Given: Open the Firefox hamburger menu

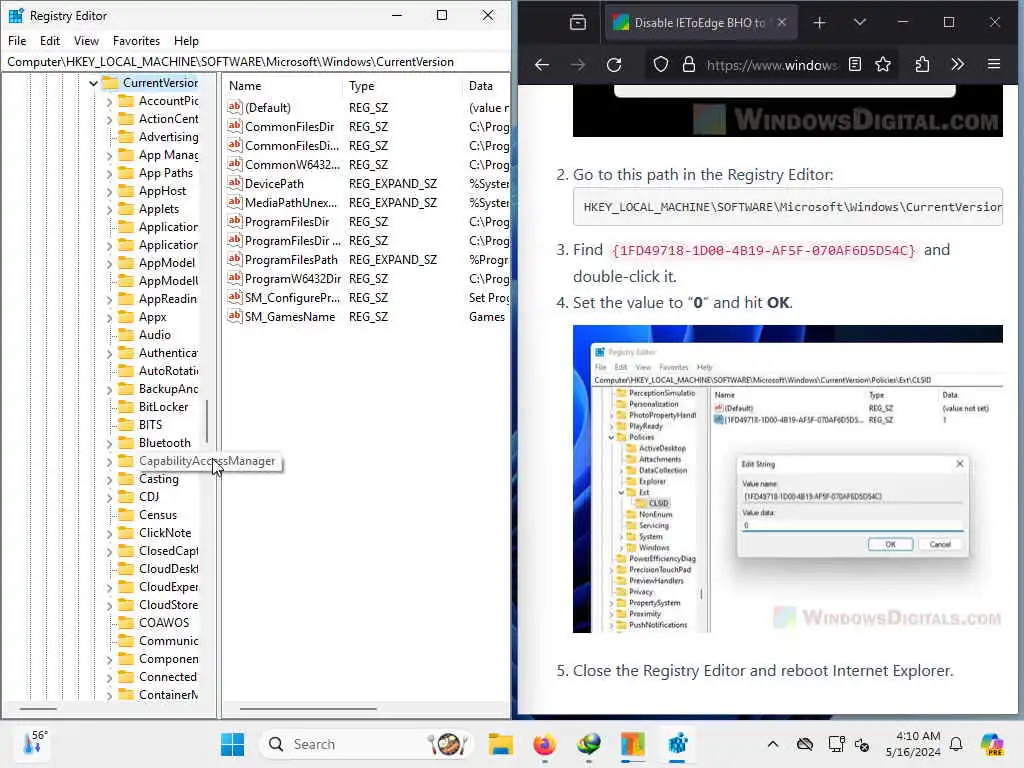Looking at the screenshot, I should [994, 64].
